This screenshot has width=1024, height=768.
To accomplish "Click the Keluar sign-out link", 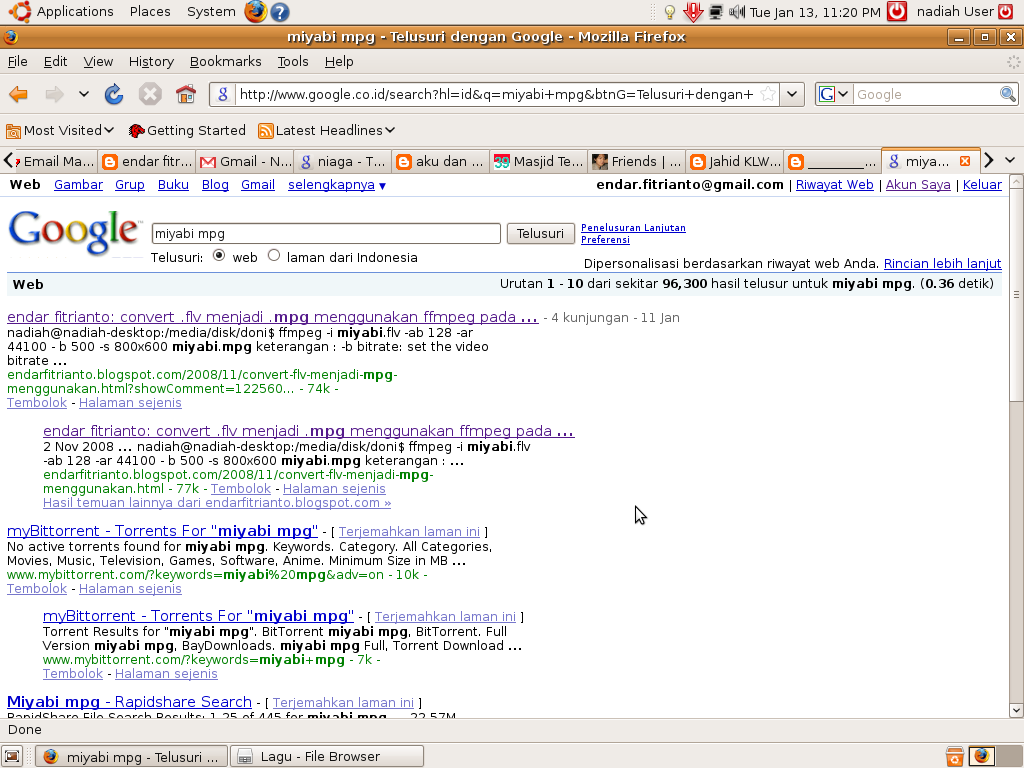I will (x=982, y=185).
